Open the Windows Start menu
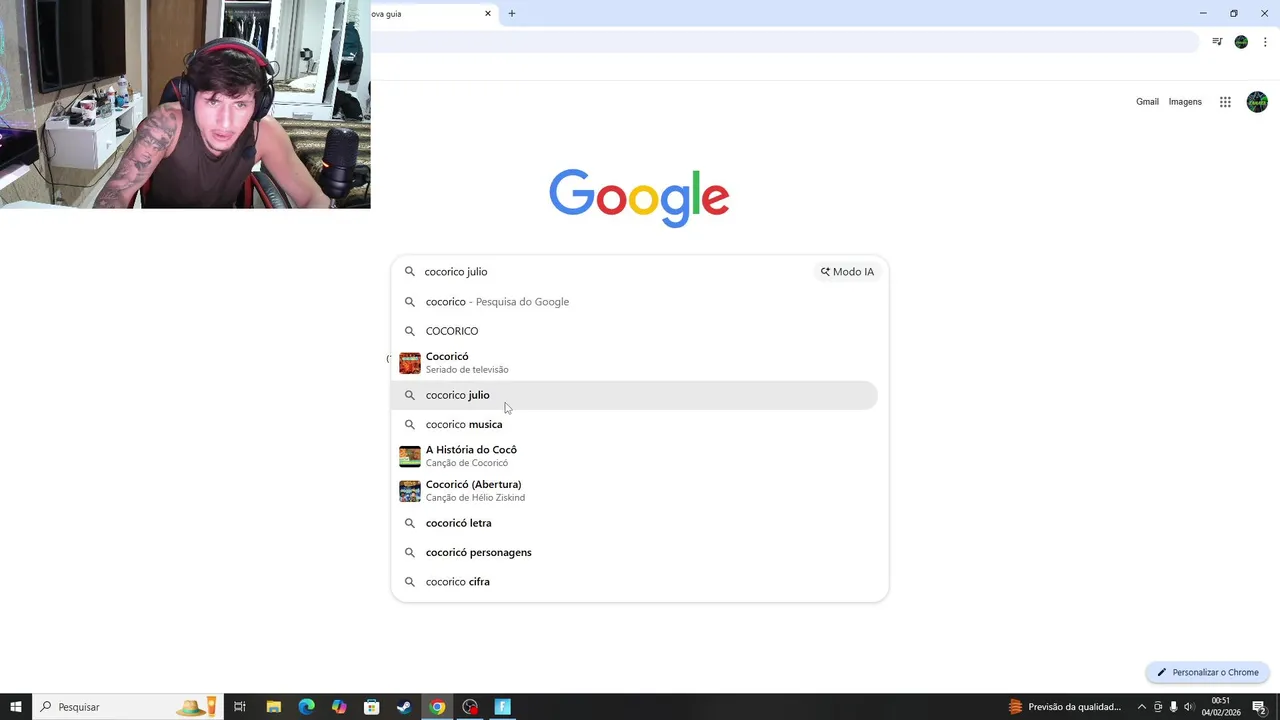This screenshot has height=720, width=1280. coord(16,707)
